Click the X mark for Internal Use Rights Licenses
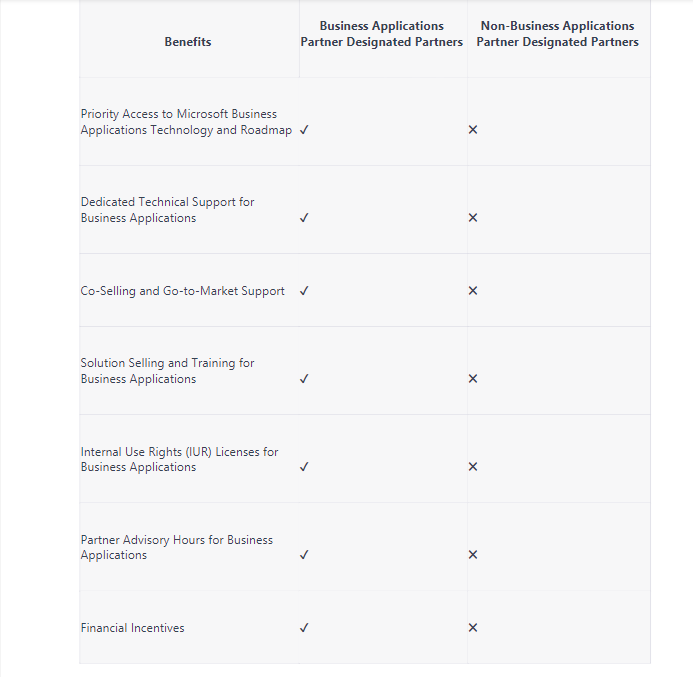 click(x=473, y=467)
